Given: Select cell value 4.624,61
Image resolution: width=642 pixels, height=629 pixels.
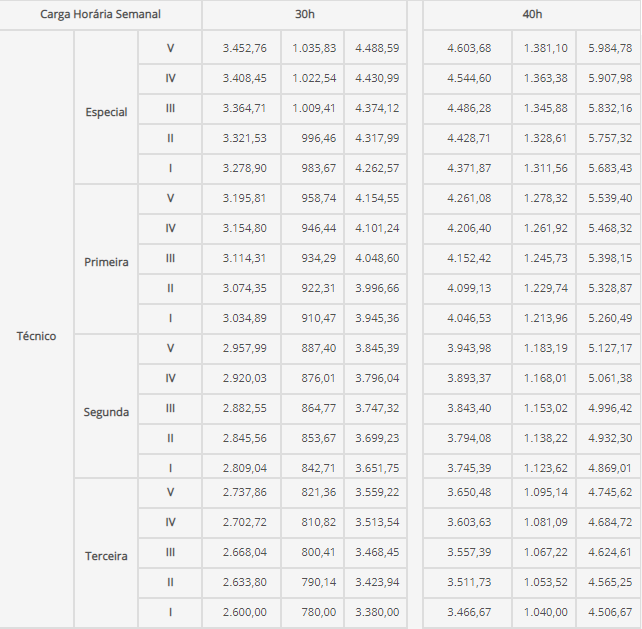Looking at the screenshot, I should (x=610, y=552).
